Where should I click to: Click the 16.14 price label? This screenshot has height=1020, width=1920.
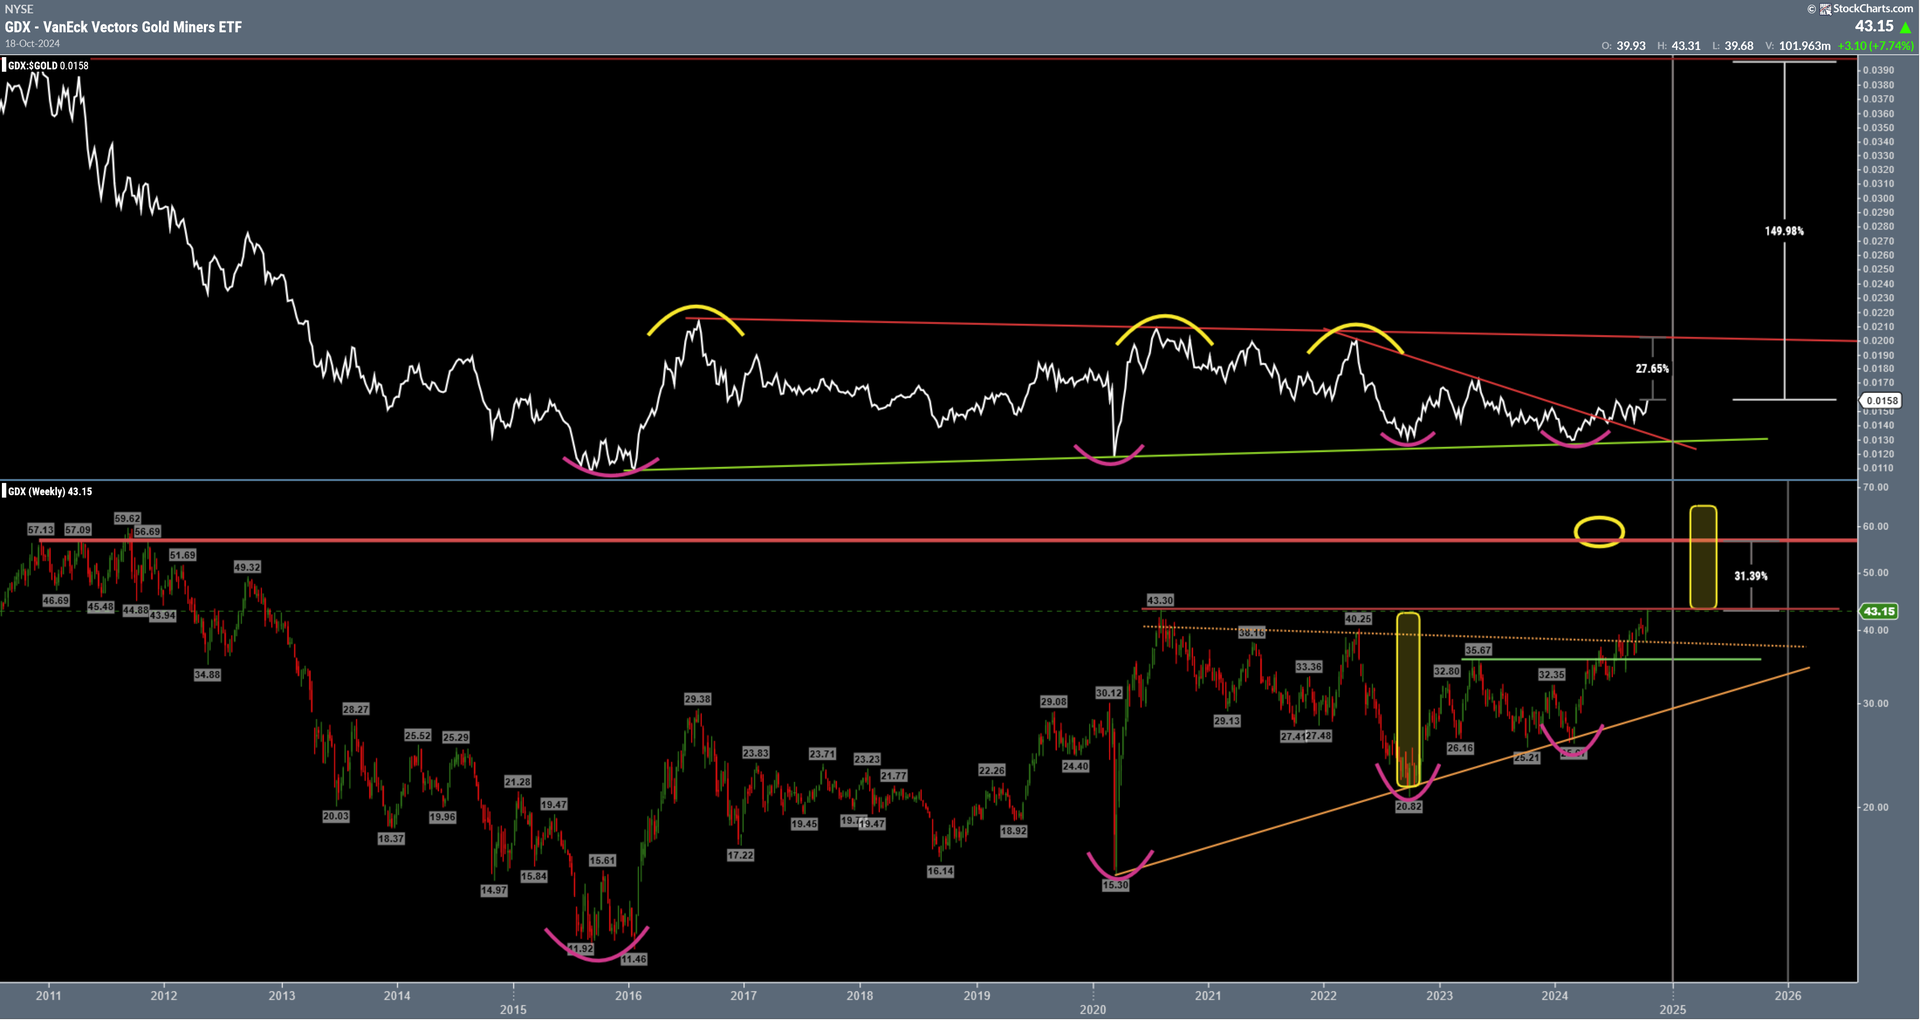click(x=940, y=871)
